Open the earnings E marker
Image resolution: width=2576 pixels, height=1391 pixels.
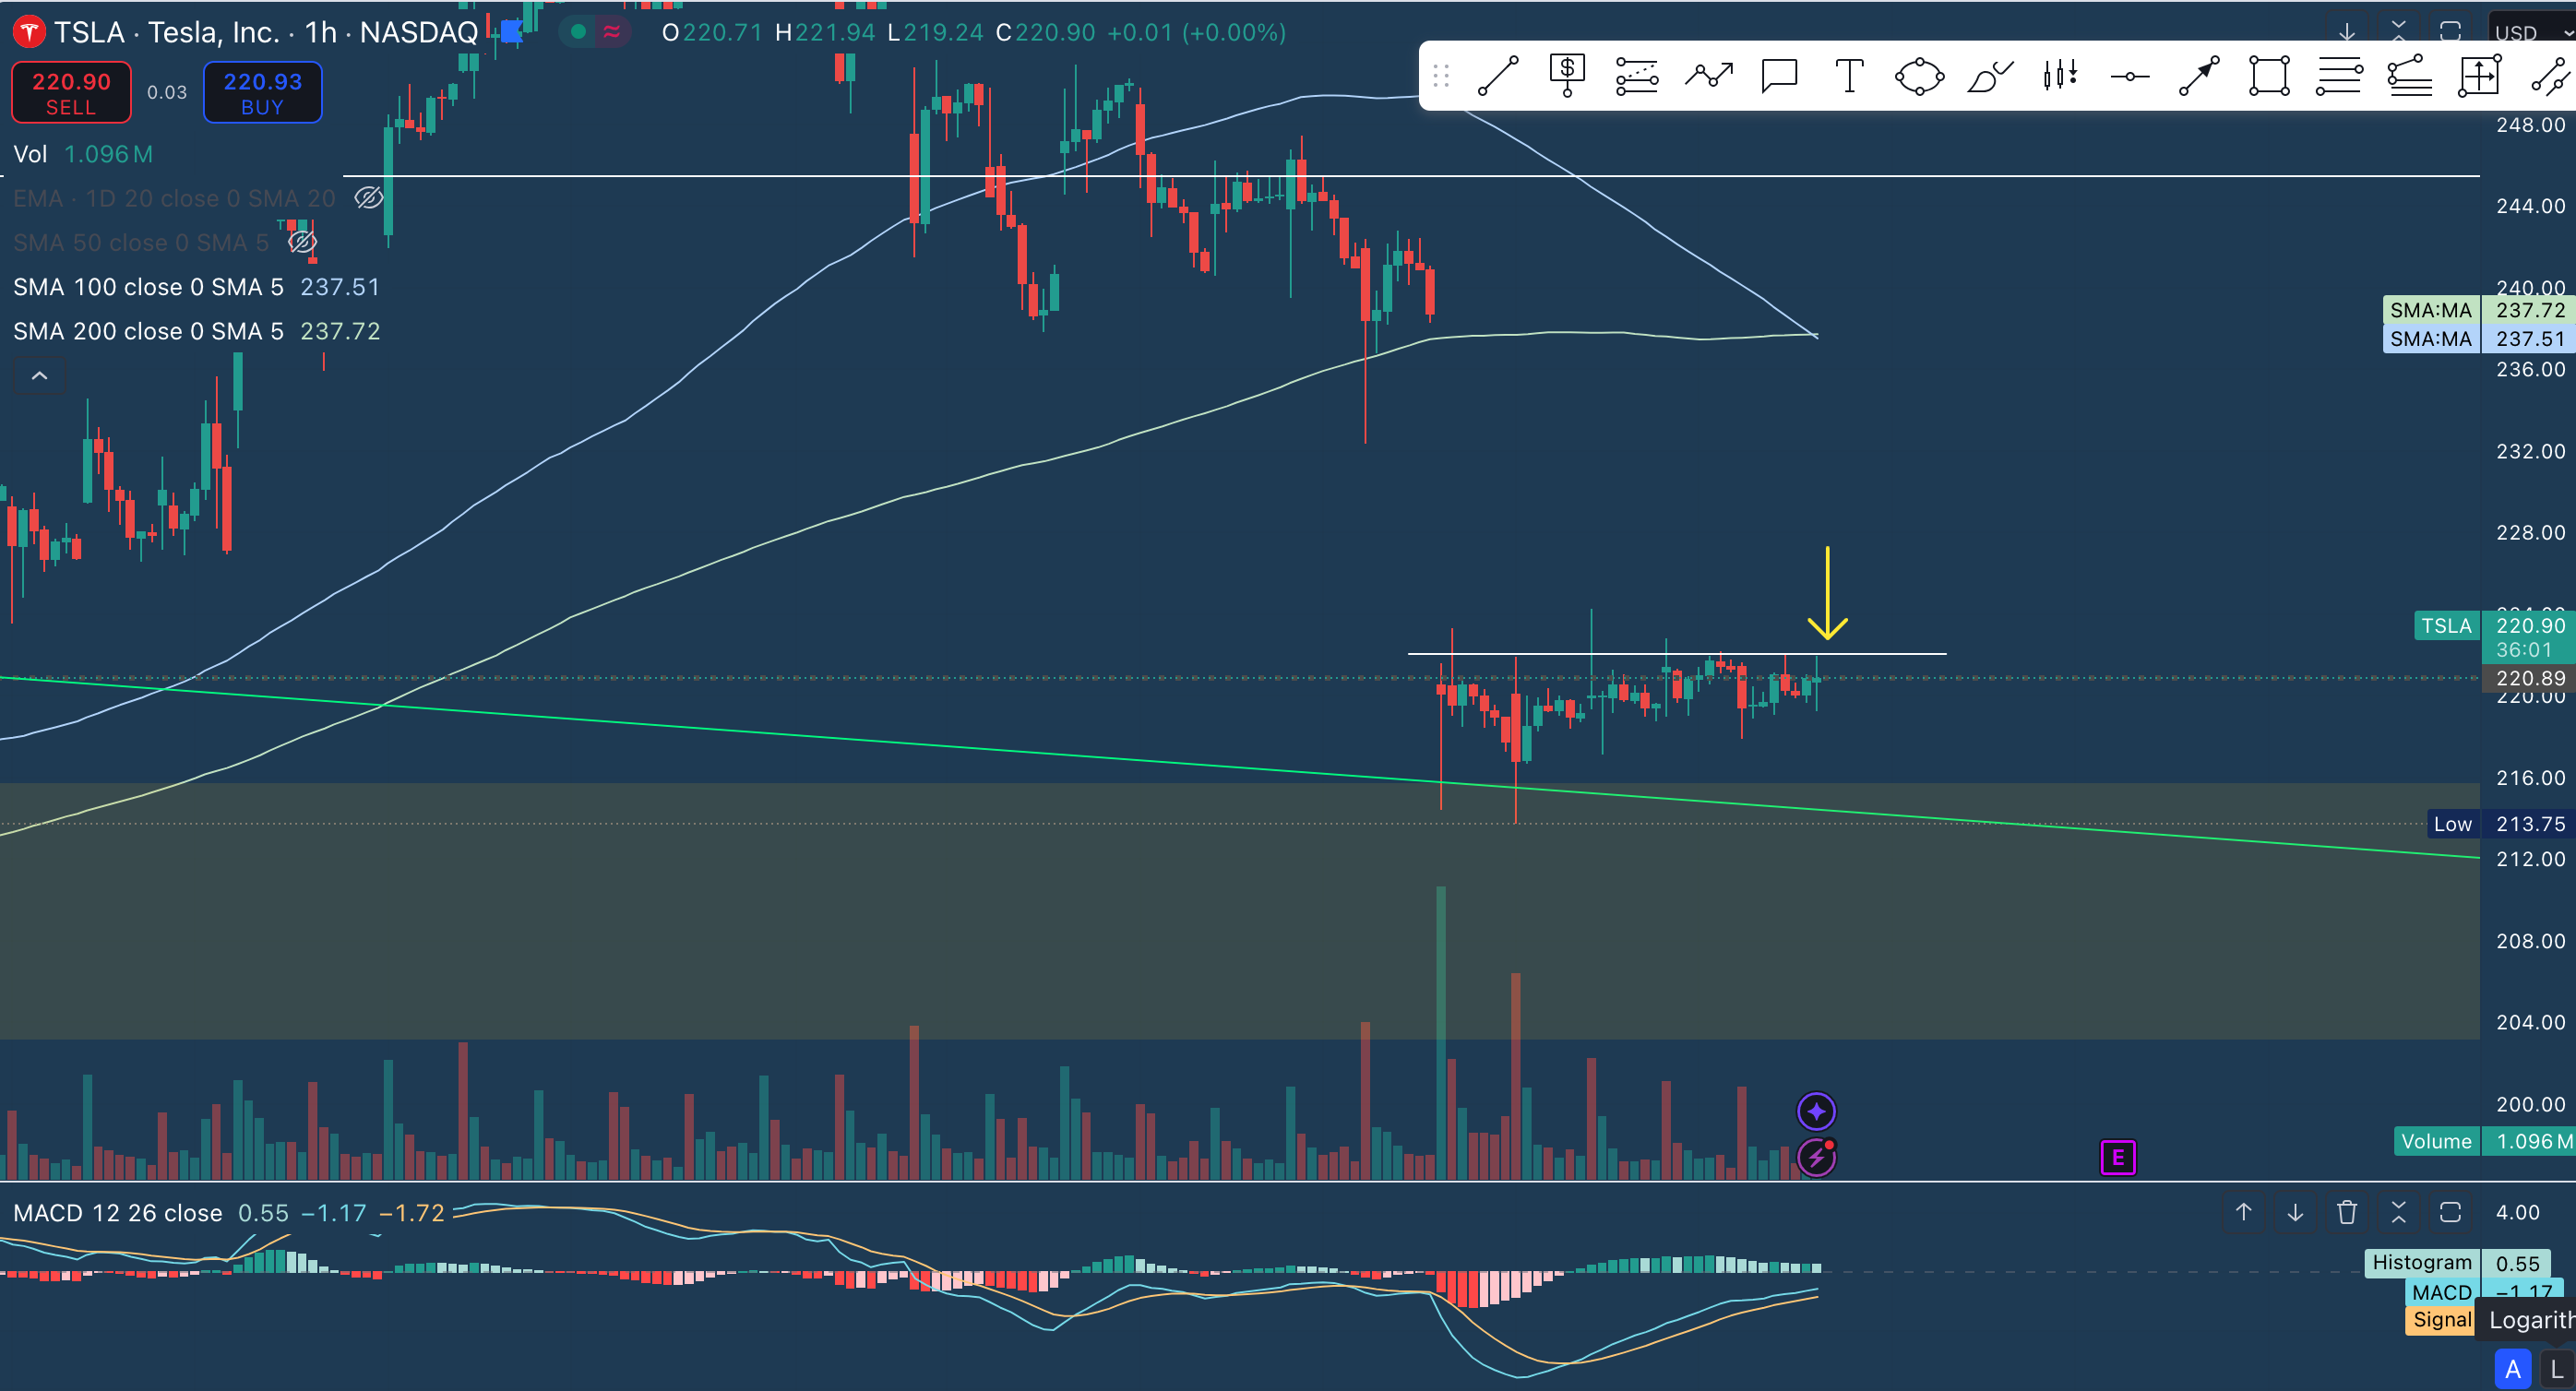click(2118, 1158)
